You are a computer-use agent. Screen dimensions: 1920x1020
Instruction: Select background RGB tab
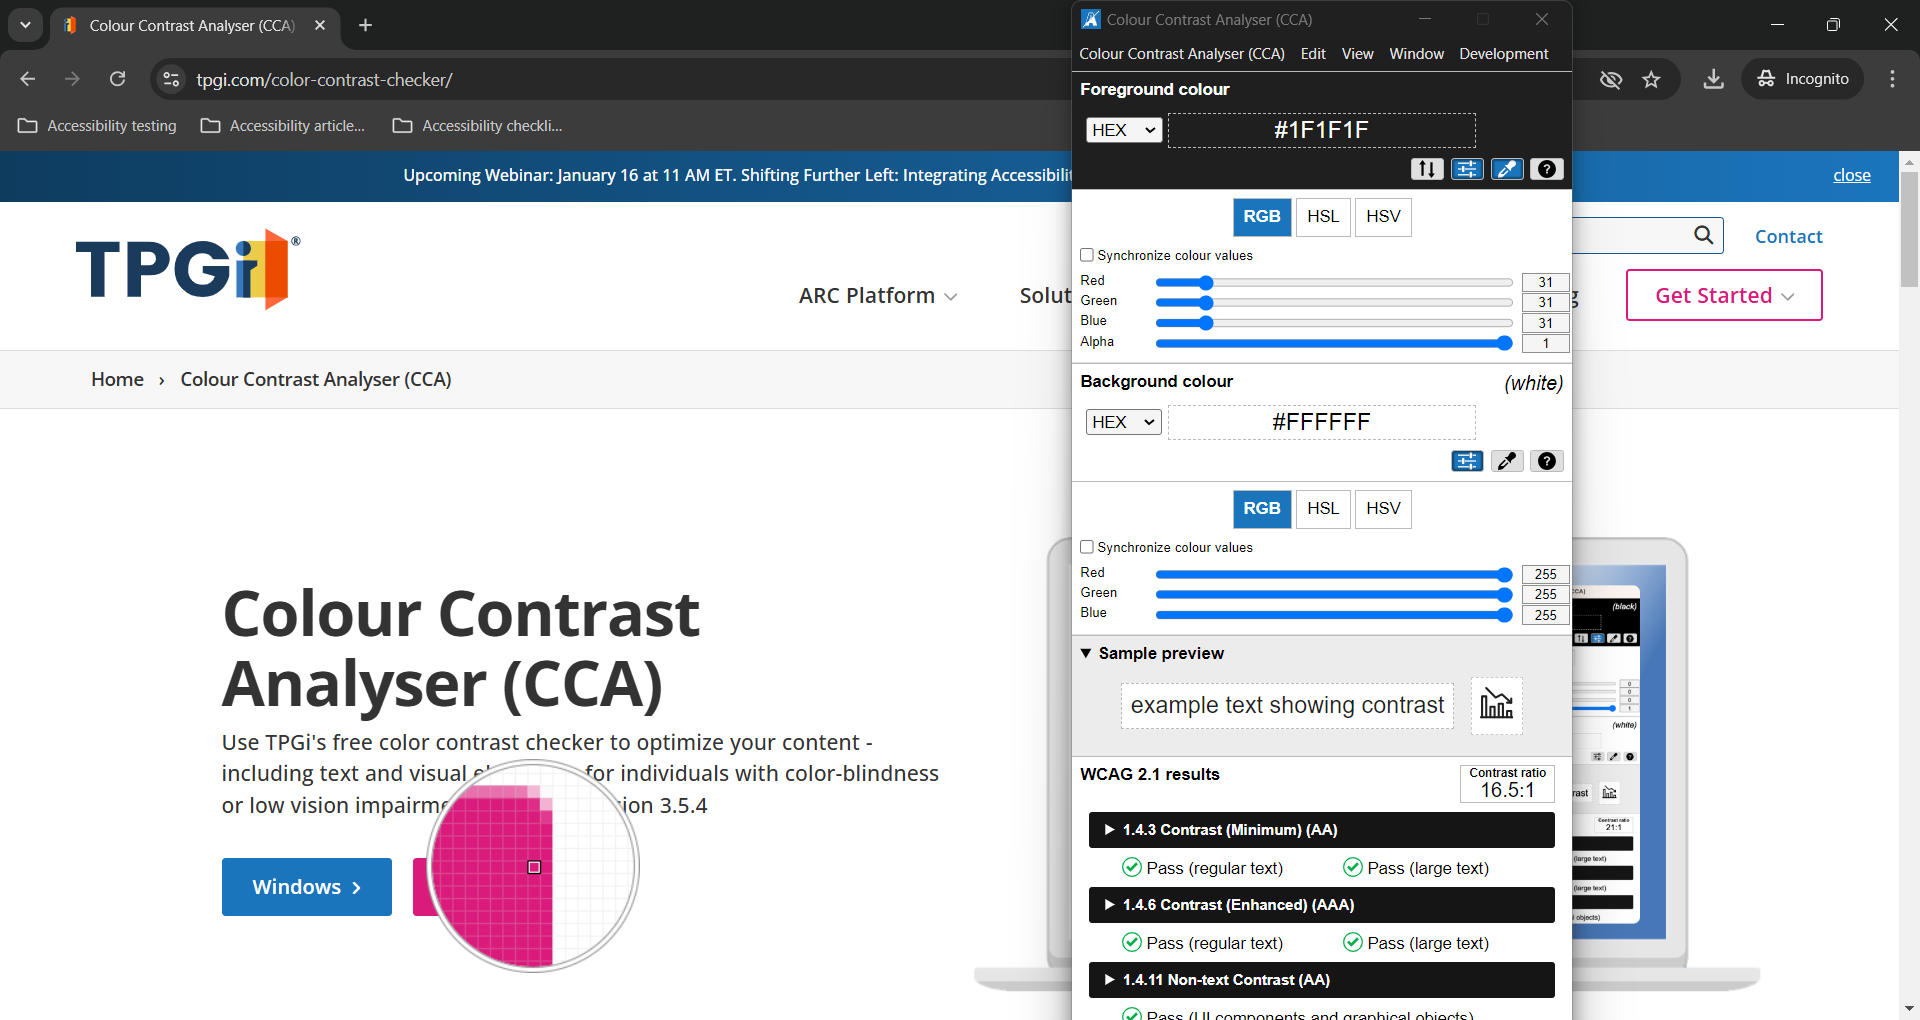tap(1262, 509)
